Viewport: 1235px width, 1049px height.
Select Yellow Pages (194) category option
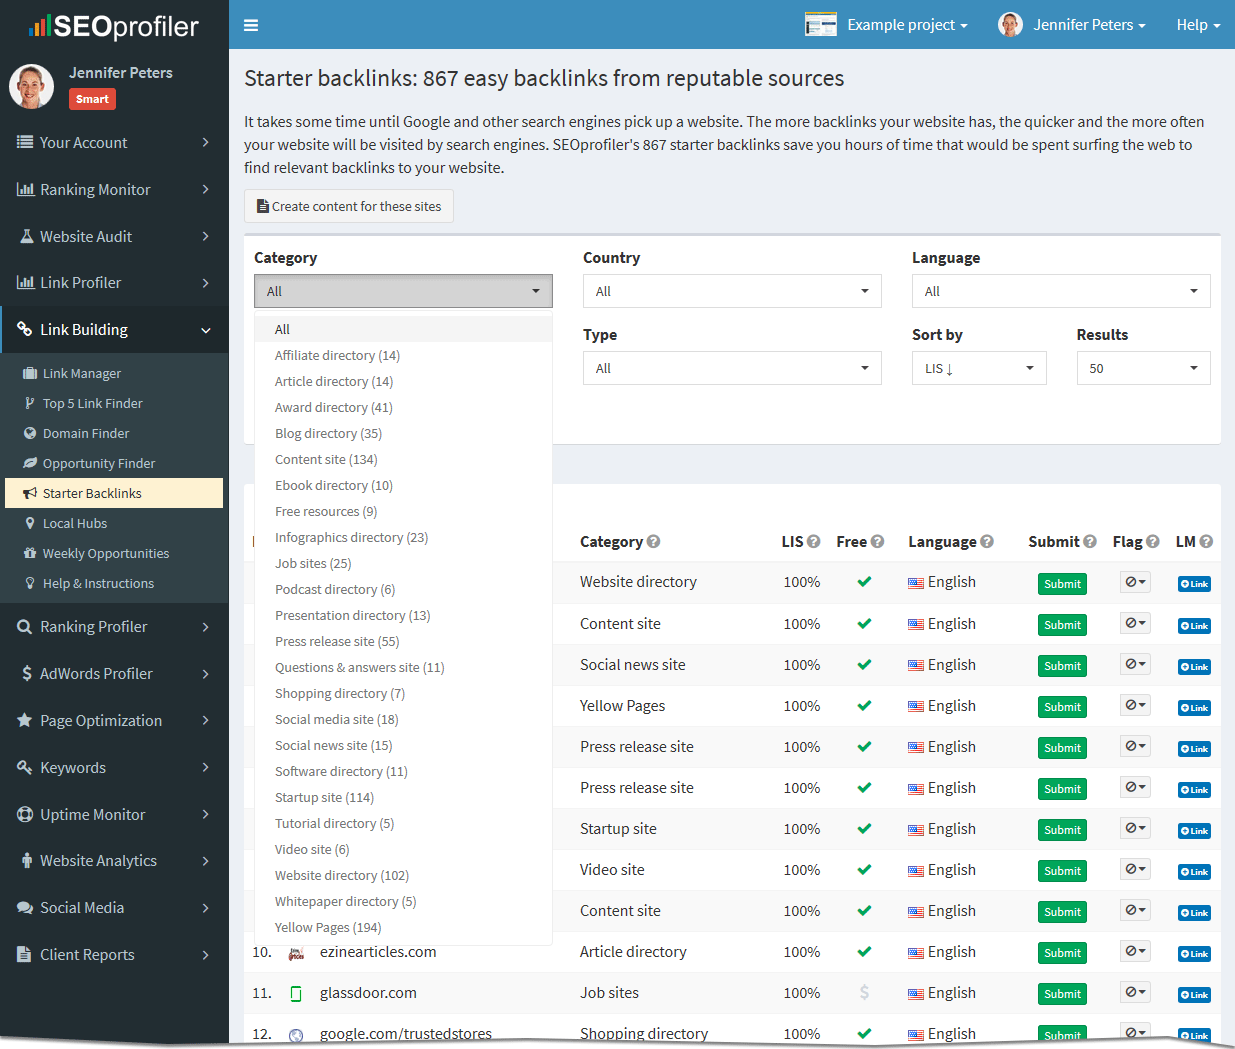click(x=403, y=927)
